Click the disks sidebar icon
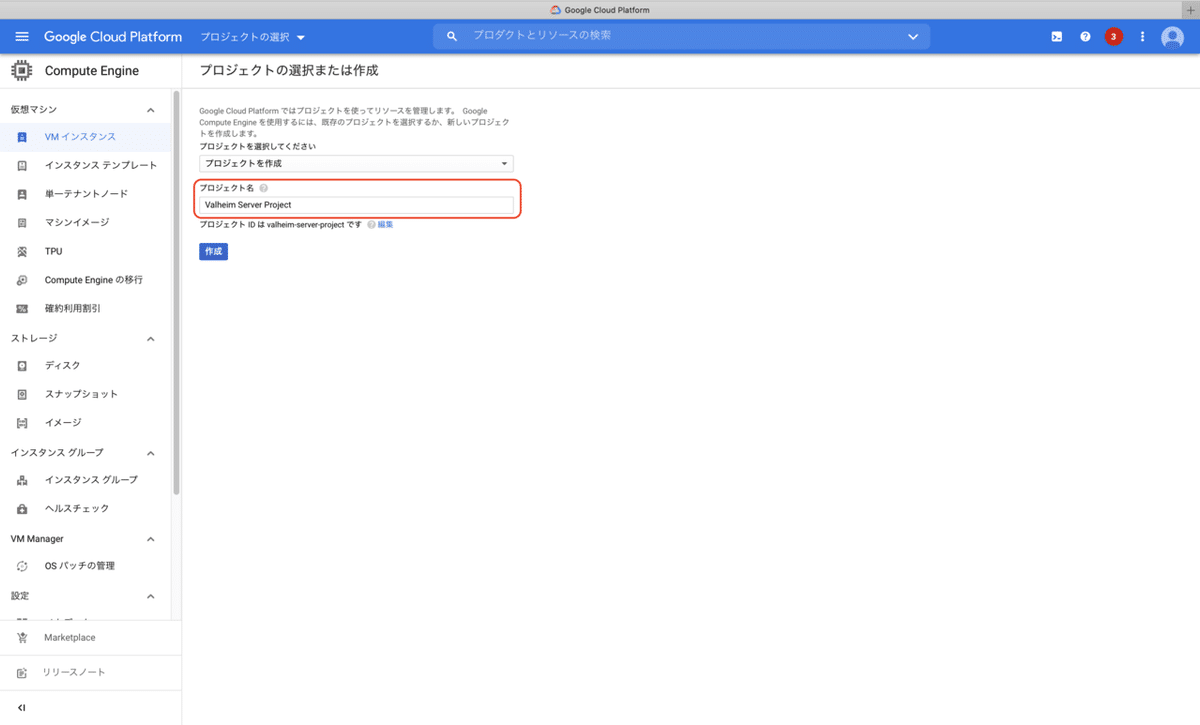The width and height of the screenshot is (1200, 725). tap(22, 366)
